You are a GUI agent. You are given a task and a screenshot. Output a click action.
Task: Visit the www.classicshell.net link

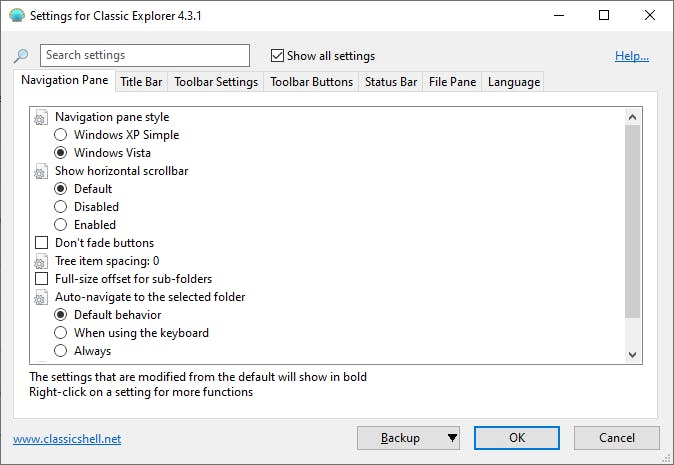point(67,438)
